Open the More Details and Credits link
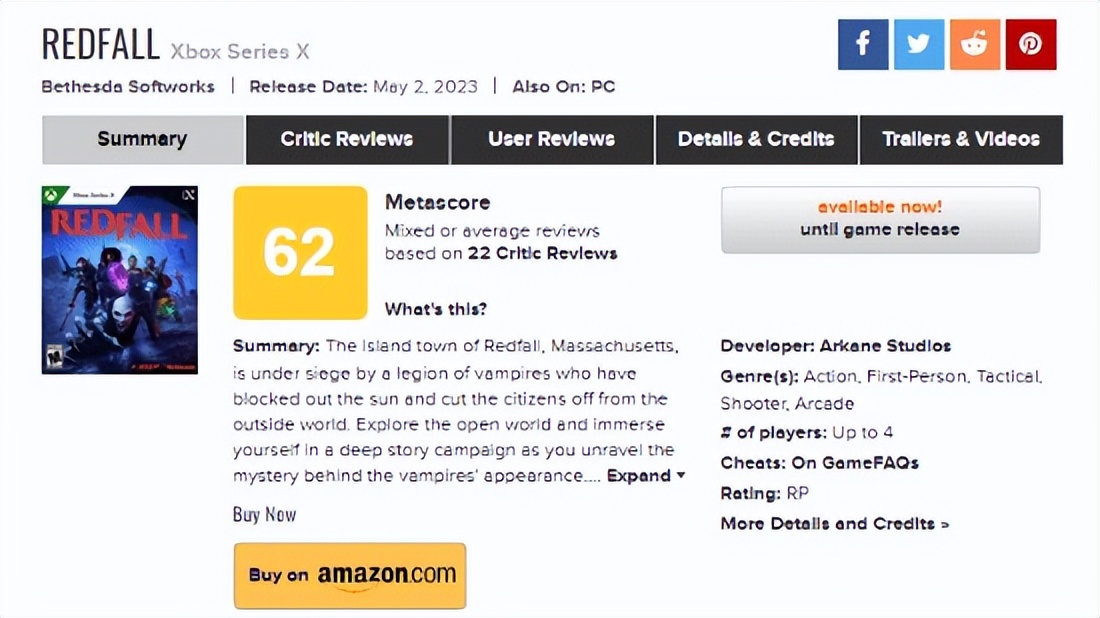 point(834,524)
